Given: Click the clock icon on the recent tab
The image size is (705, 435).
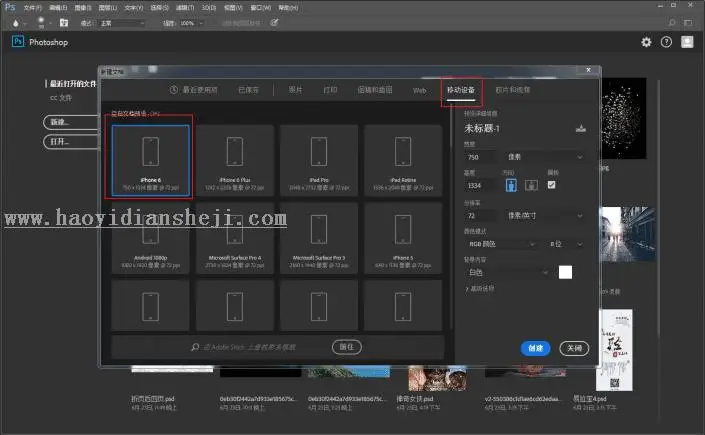Looking at the screenshot, I should click(174, 90).
